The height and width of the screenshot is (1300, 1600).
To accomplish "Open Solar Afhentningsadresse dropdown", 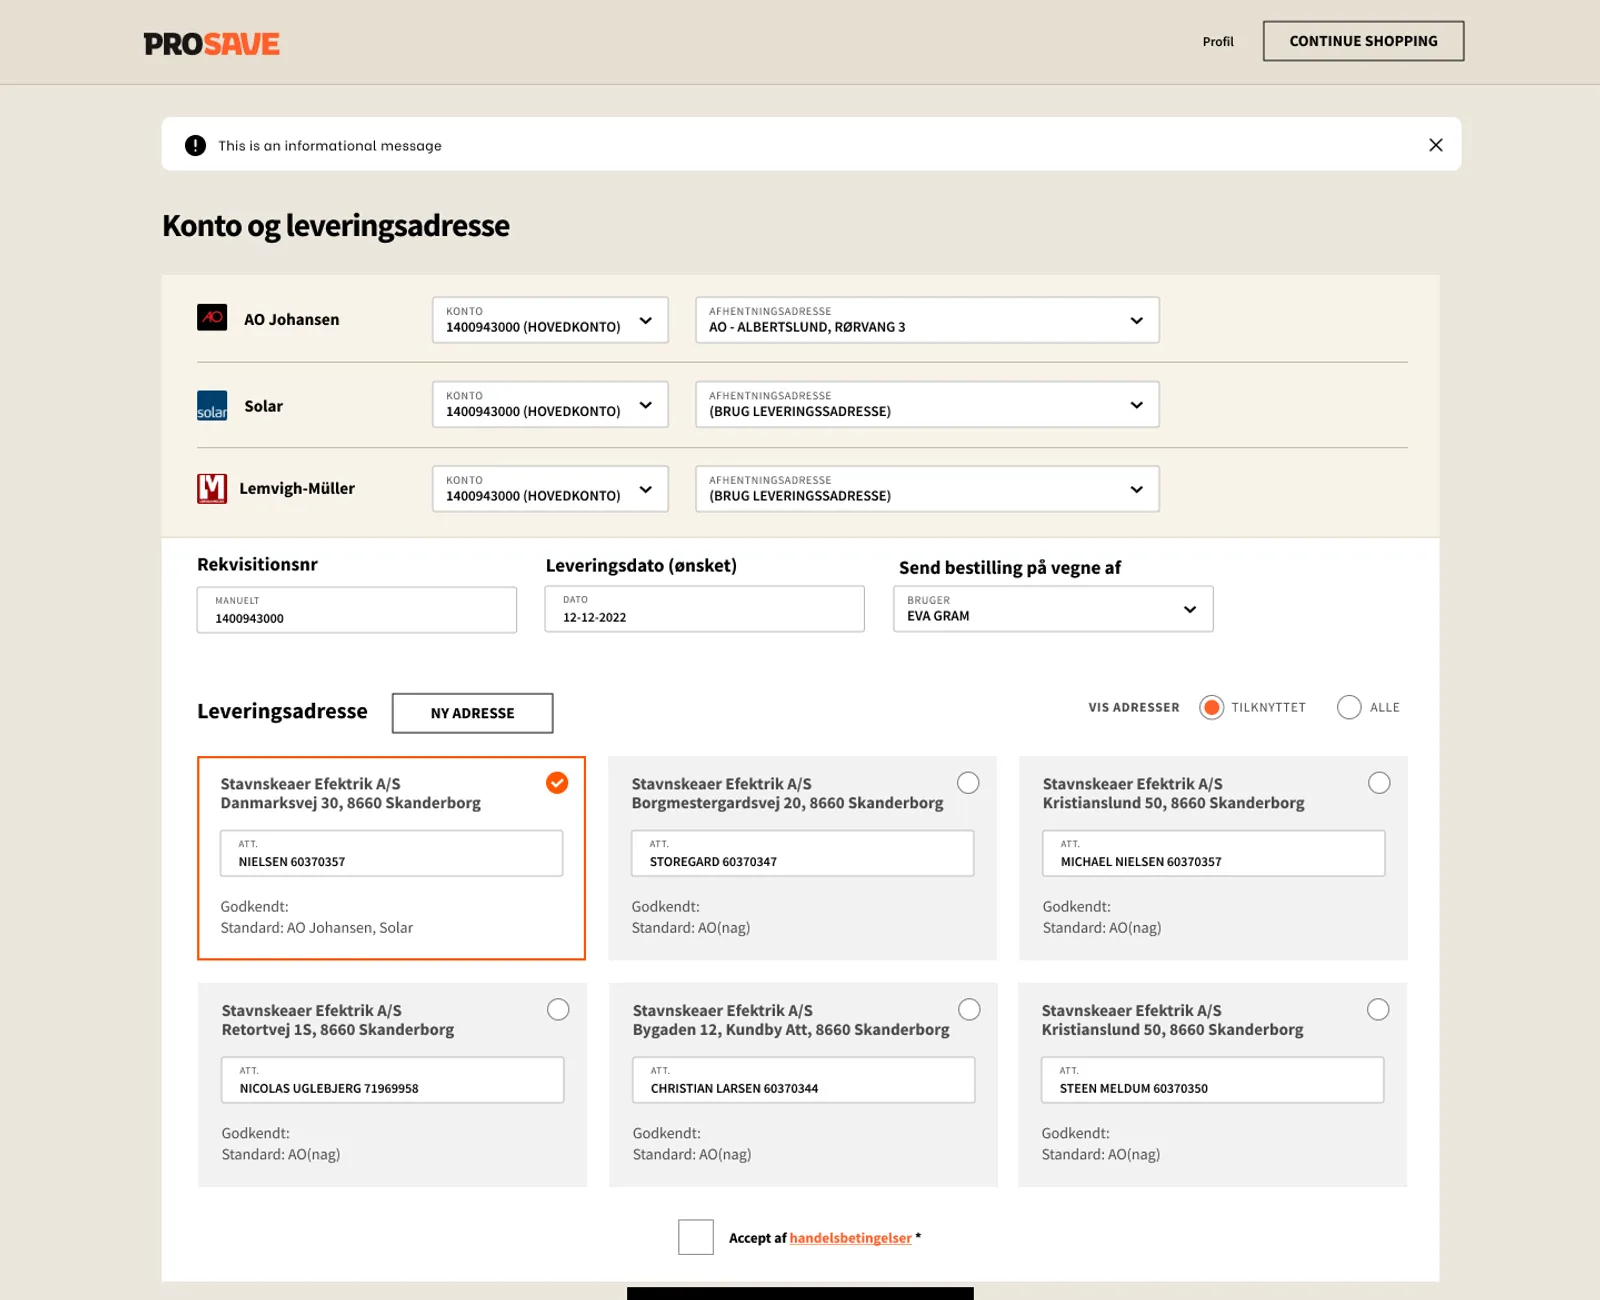I will click(x=927, y=404).
